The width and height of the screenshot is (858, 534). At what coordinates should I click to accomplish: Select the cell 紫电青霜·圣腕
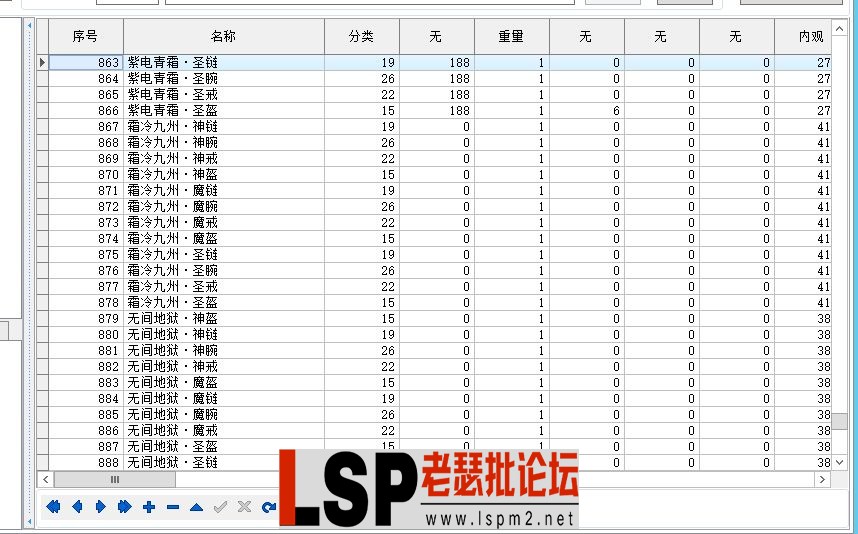coord(224,78)
